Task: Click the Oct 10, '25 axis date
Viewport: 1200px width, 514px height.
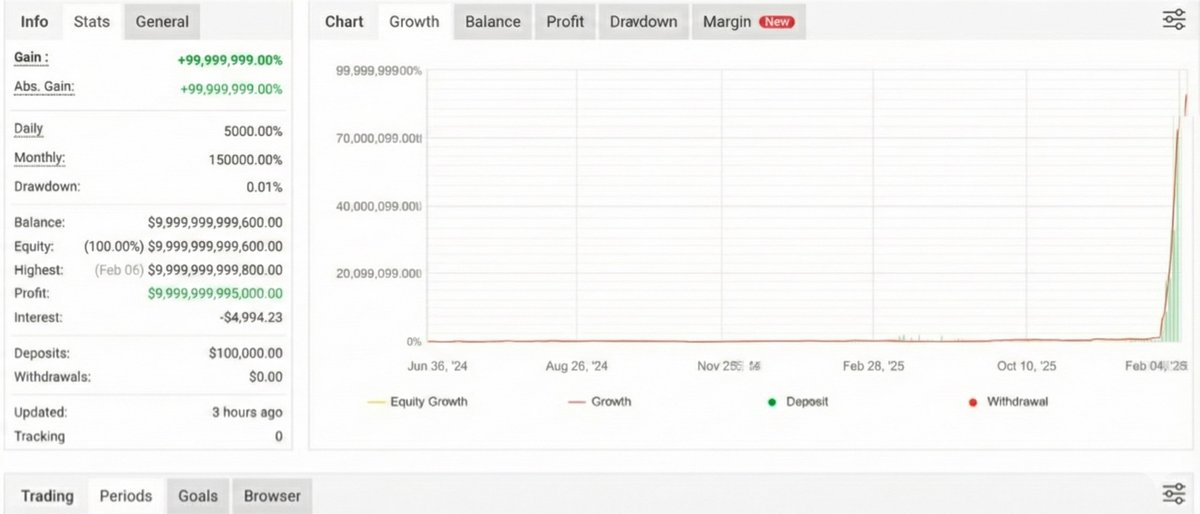Action: click(x=1026, y=367)
